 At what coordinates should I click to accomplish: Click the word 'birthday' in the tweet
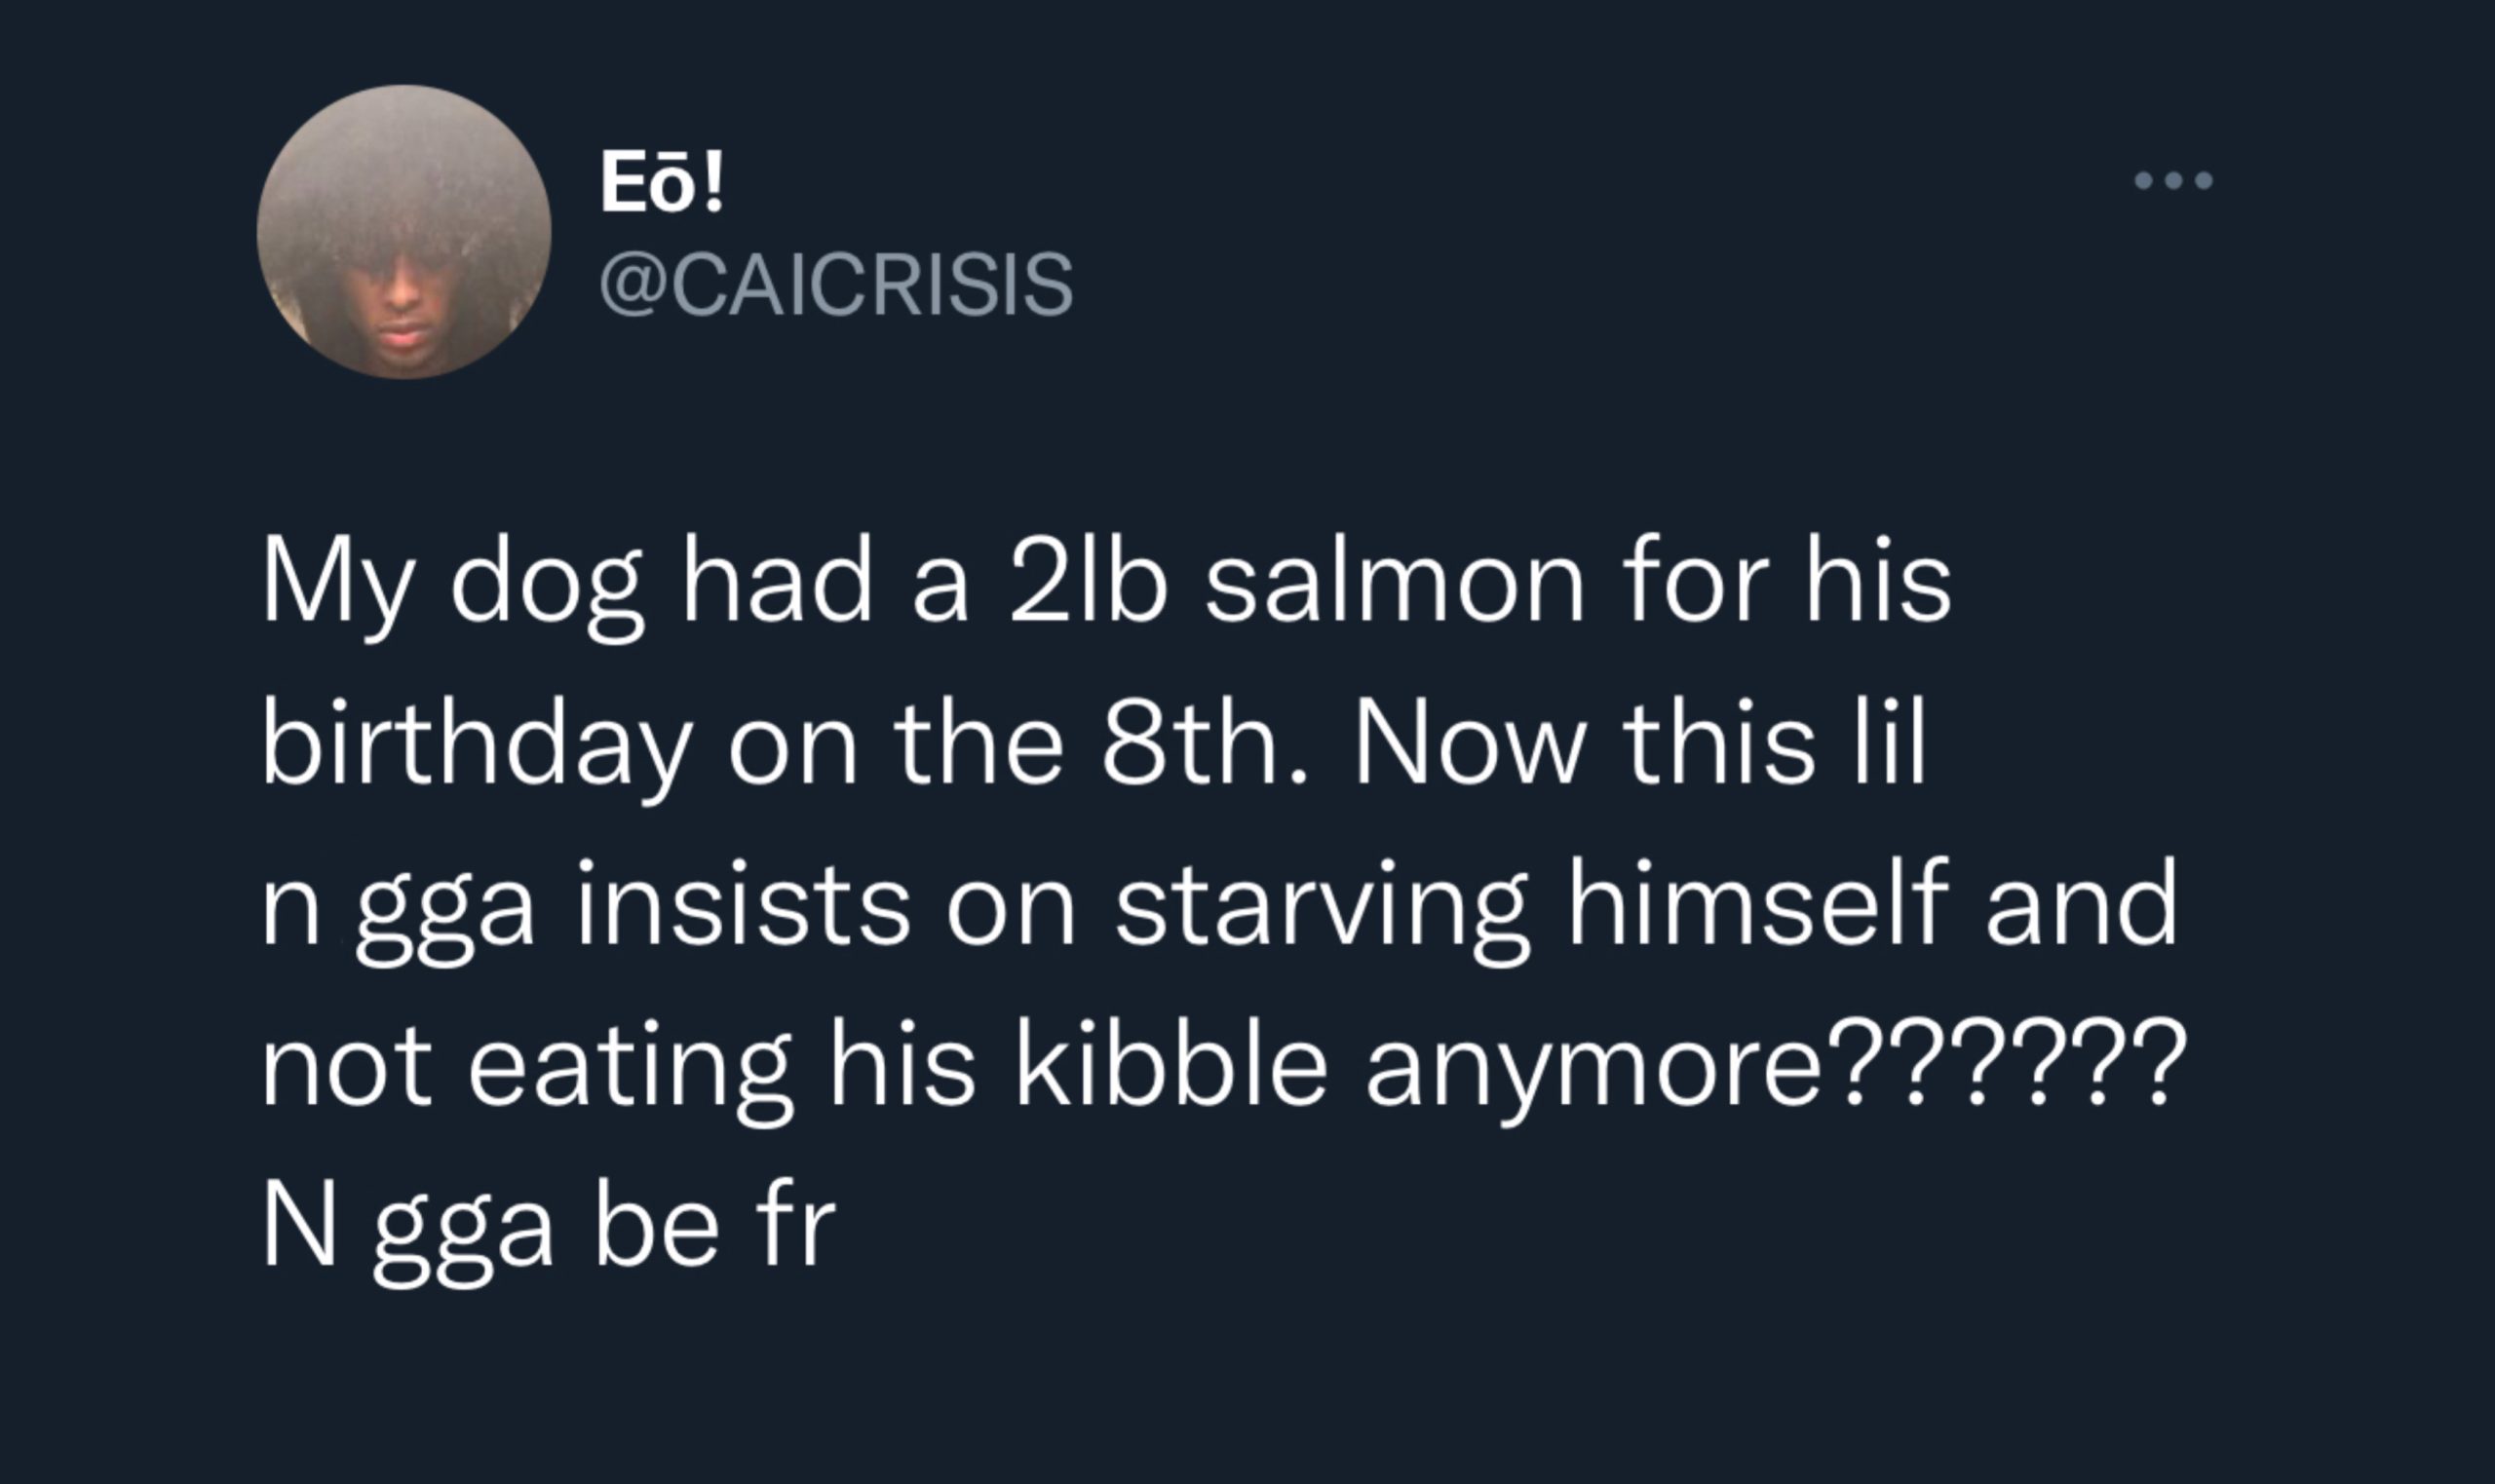477,754
